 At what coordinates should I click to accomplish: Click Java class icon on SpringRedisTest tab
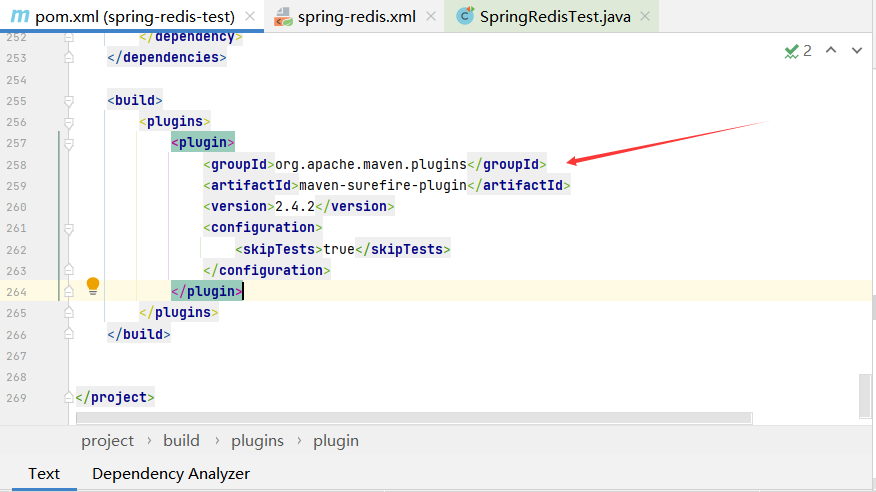465,16
